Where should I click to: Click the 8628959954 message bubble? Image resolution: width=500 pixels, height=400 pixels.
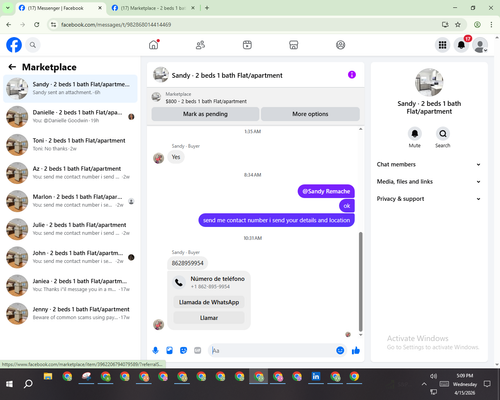pos(187,263)
